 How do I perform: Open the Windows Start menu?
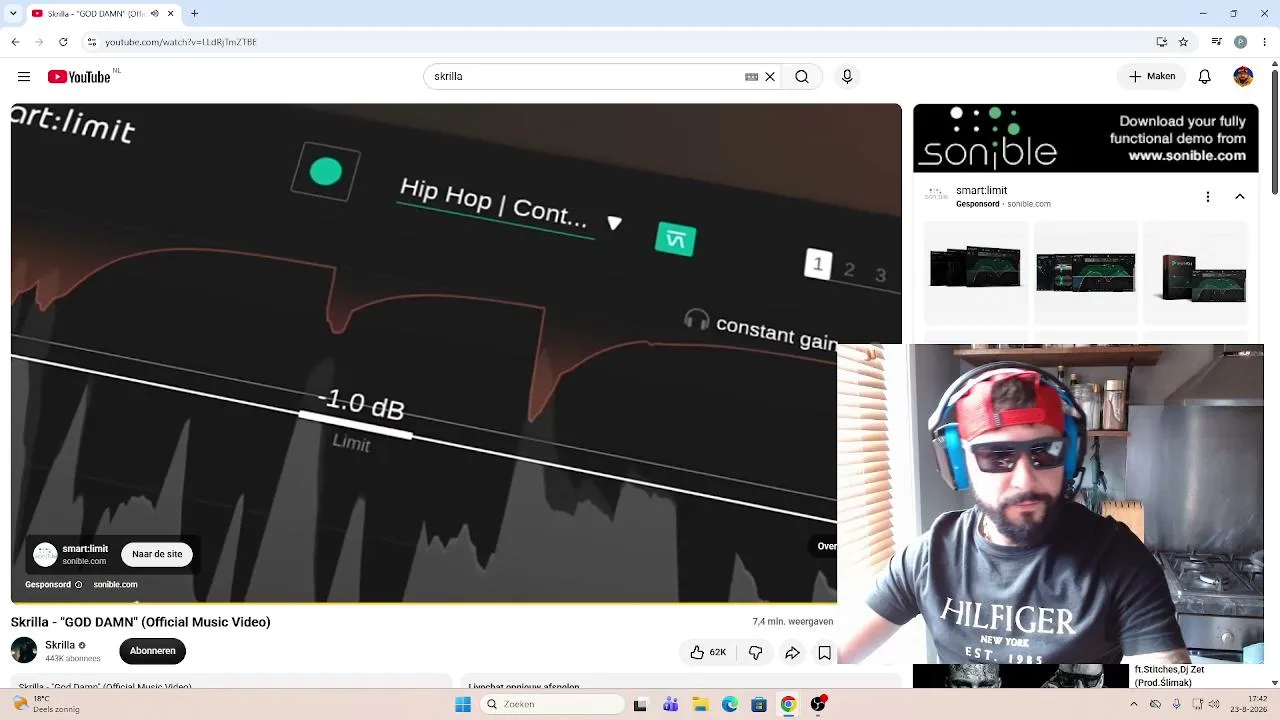463,704
